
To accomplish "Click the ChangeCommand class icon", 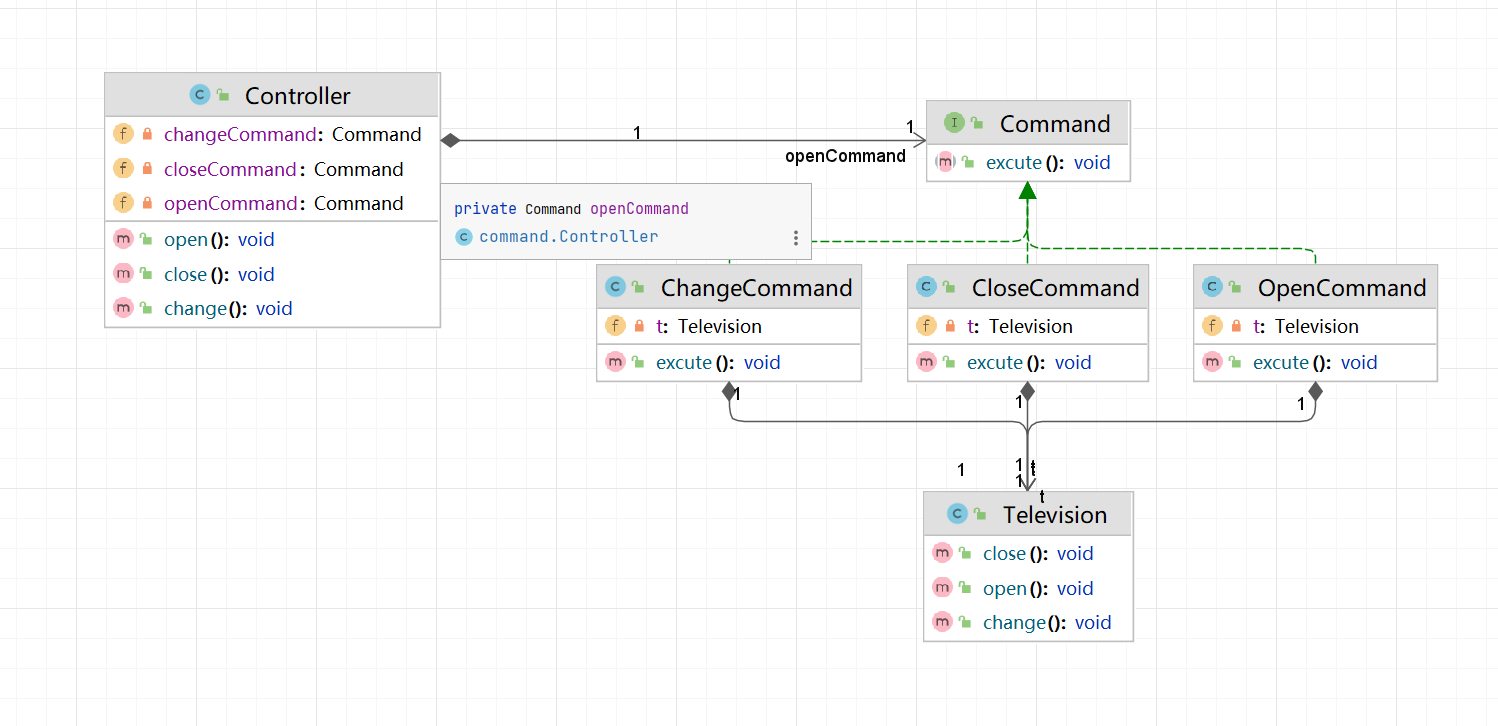I will pos(616,287).
